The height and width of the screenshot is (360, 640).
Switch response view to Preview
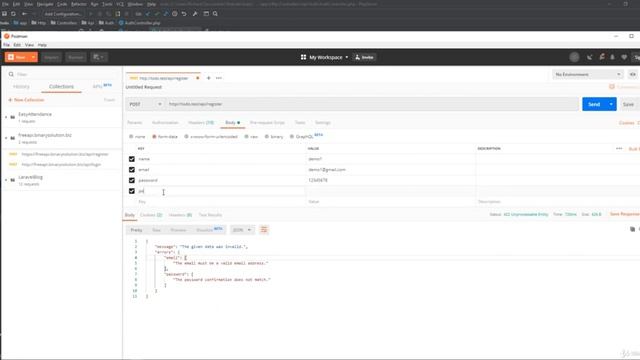[178, 230]
